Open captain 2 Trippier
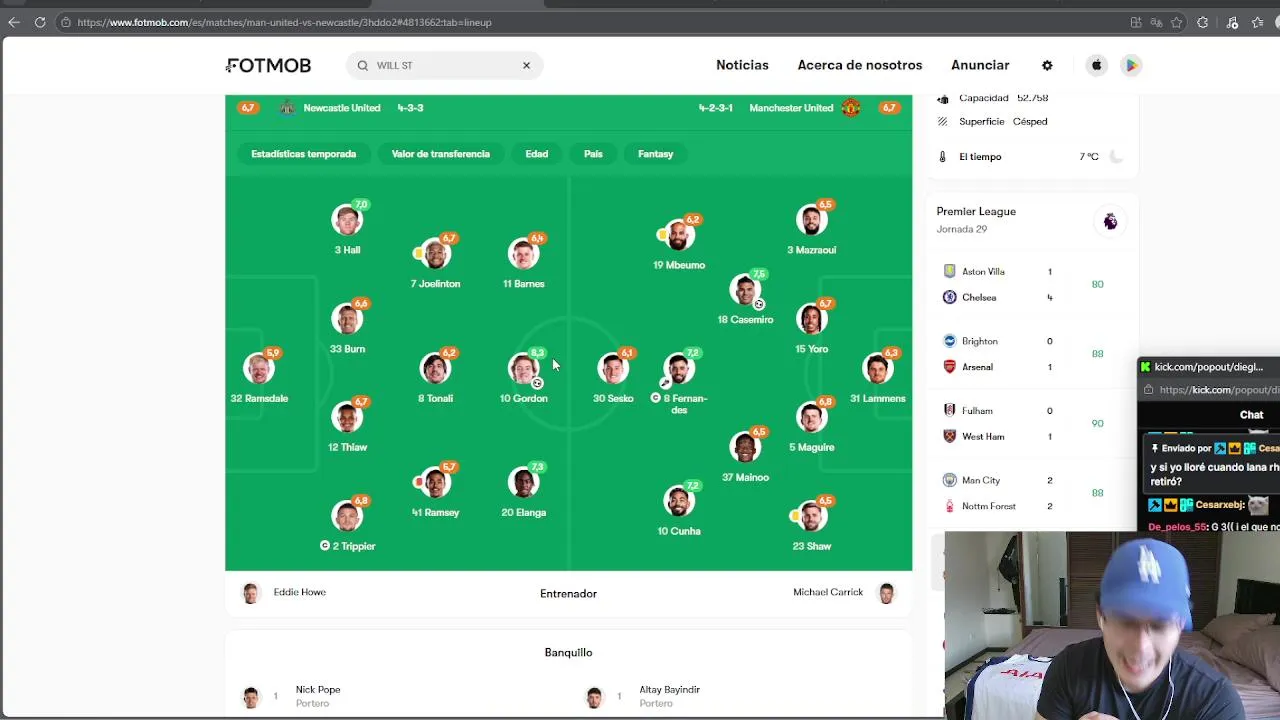 click(348, 524)
